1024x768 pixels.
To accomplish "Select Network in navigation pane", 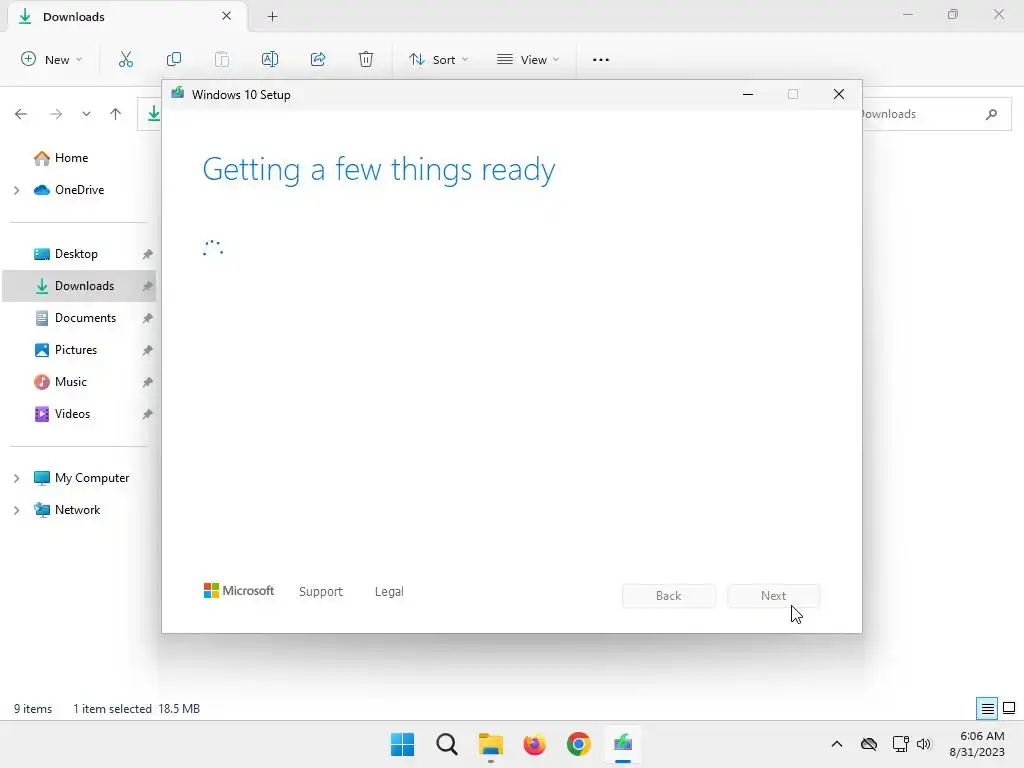I will point(77,510).
